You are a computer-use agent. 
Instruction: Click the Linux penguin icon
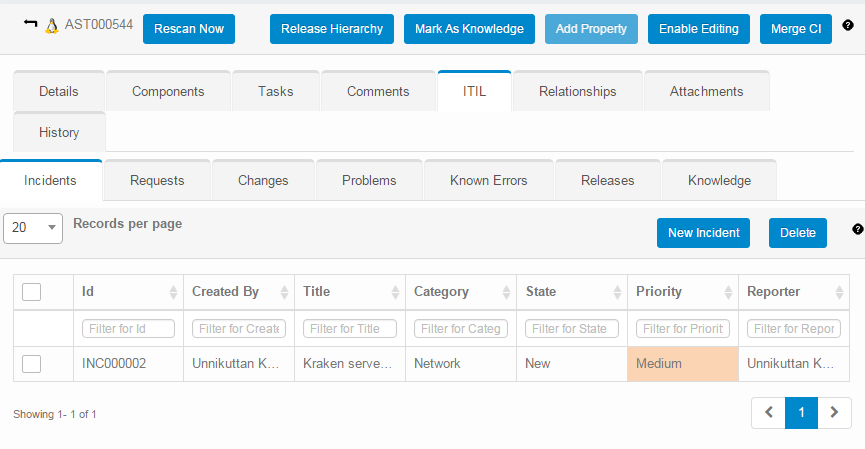click(52, 28)
